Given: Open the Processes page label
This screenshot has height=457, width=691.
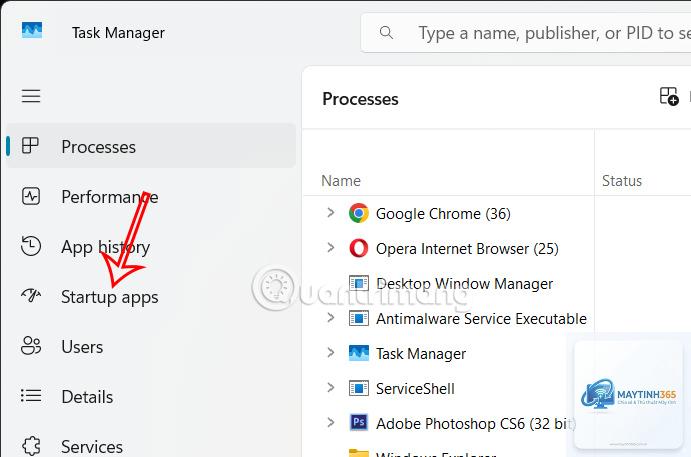Looking at the screenshot, I should (x=99, y=147).
